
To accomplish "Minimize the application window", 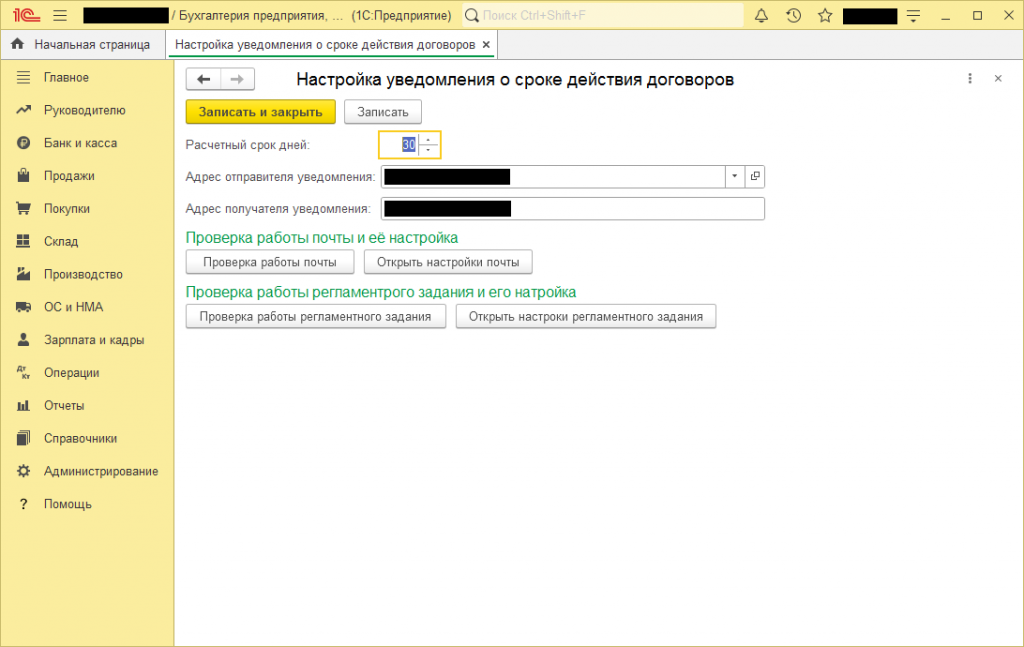I will click(946, 16).
